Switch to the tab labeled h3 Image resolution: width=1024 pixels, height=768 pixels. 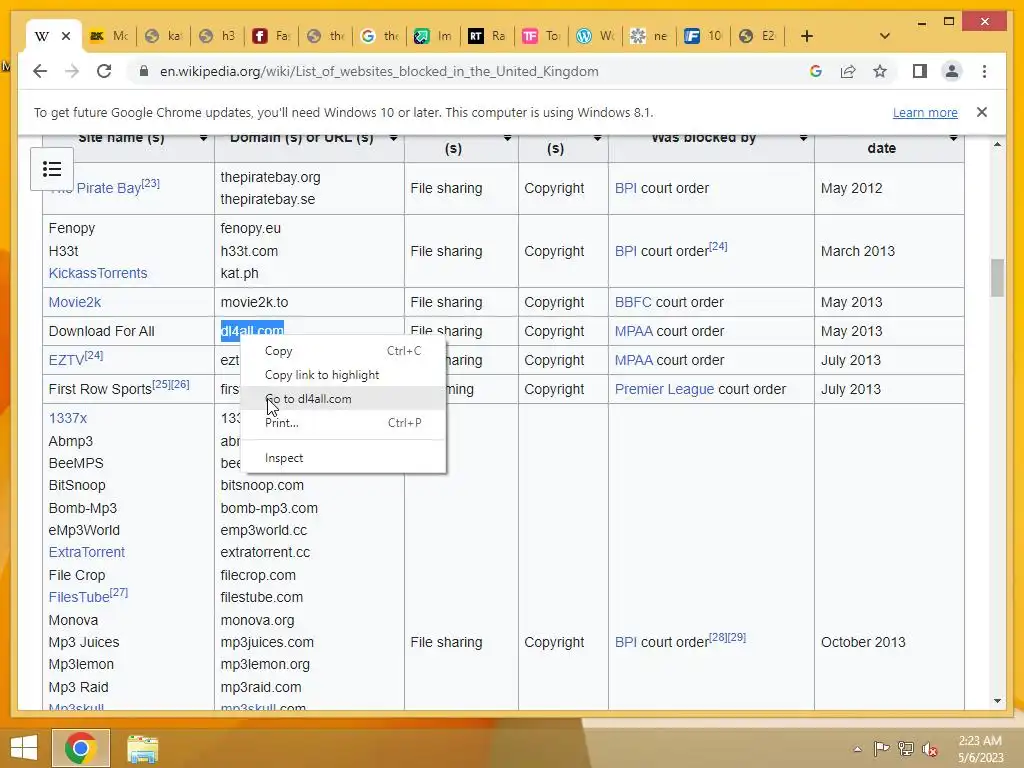pyautogui.click(x=217, y=36)
